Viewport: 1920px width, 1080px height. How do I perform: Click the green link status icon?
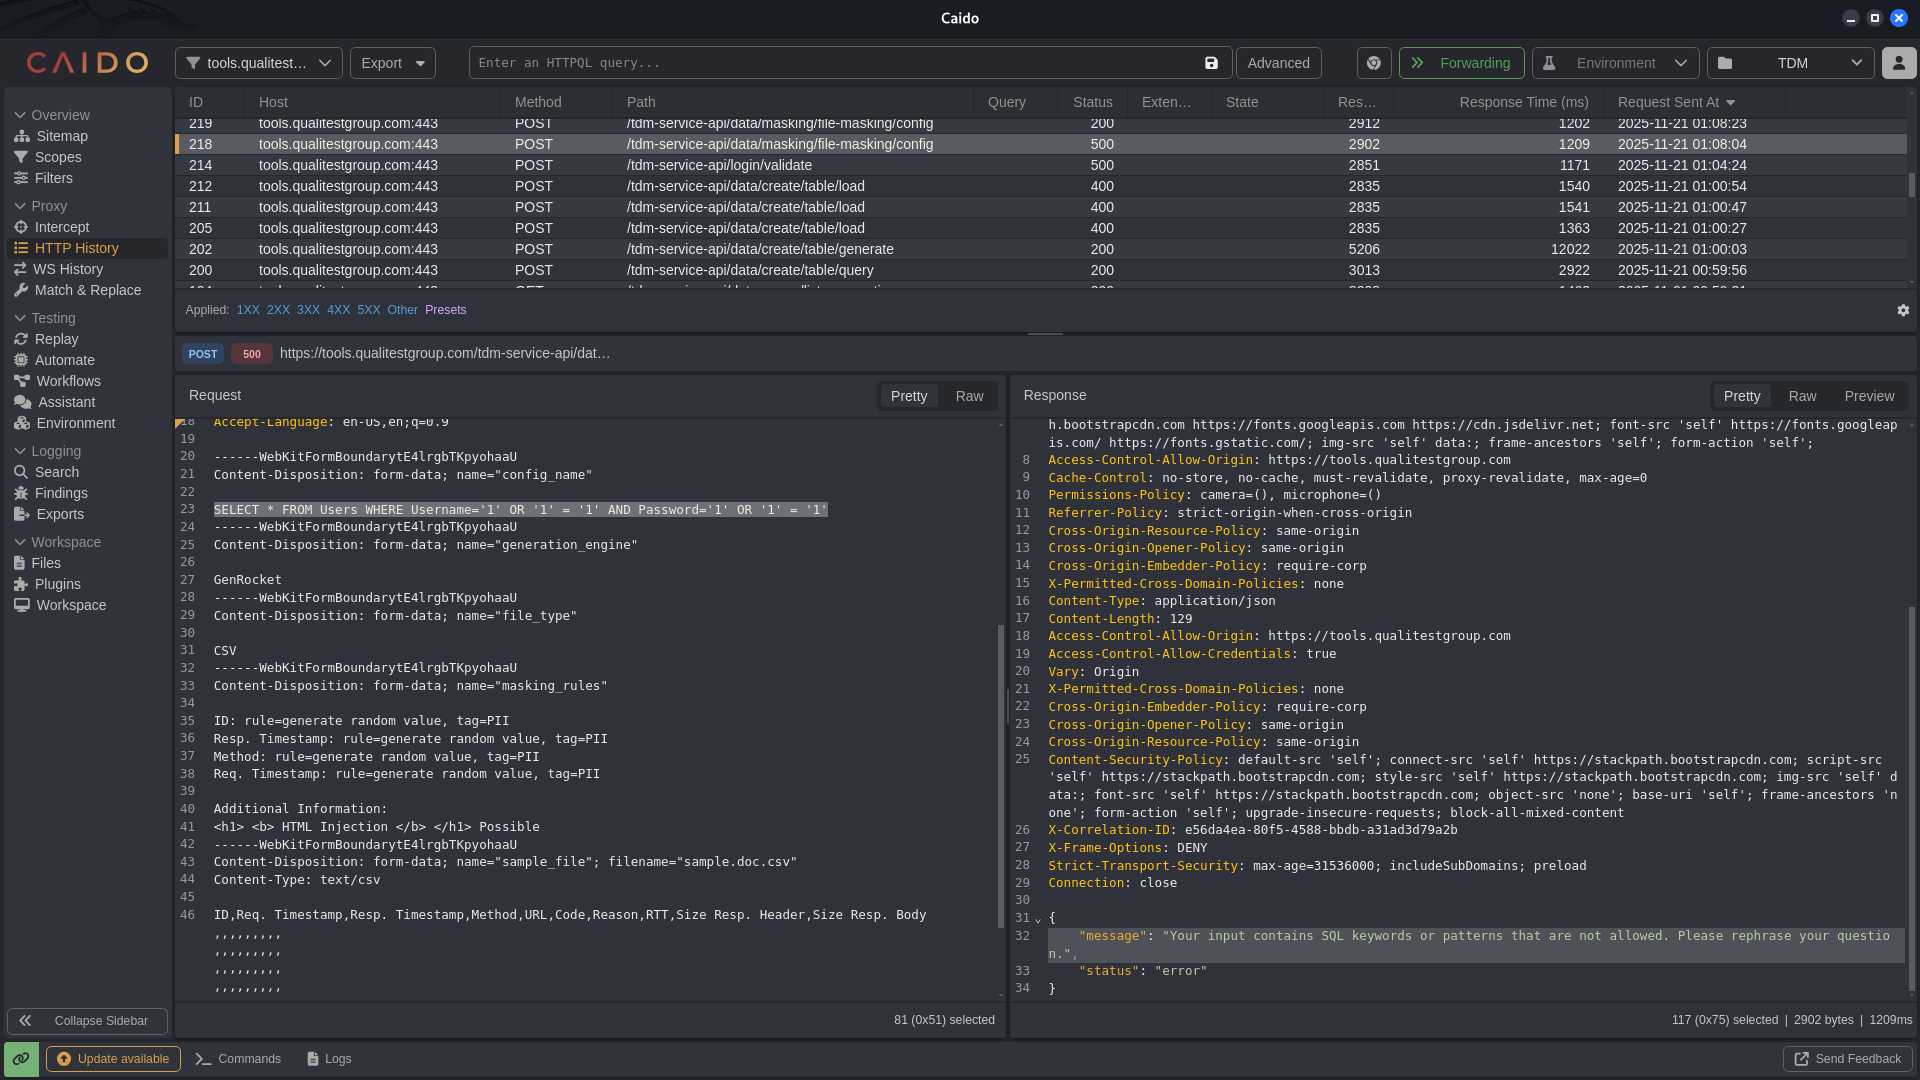tap(21, 1059)
